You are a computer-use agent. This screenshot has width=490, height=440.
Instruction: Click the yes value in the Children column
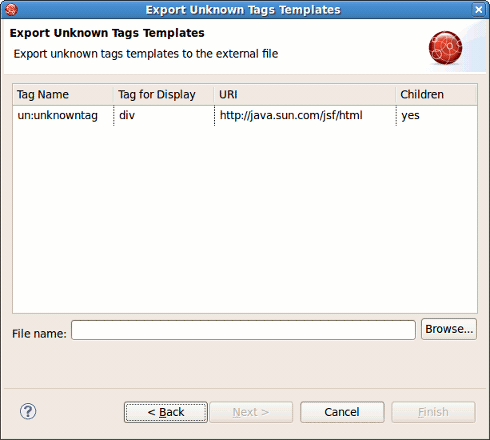coord(410,116)
